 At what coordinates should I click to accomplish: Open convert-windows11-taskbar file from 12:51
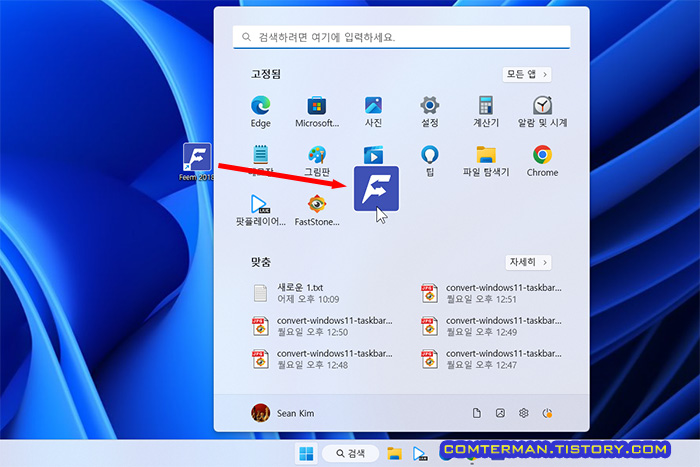coord(491,293)
